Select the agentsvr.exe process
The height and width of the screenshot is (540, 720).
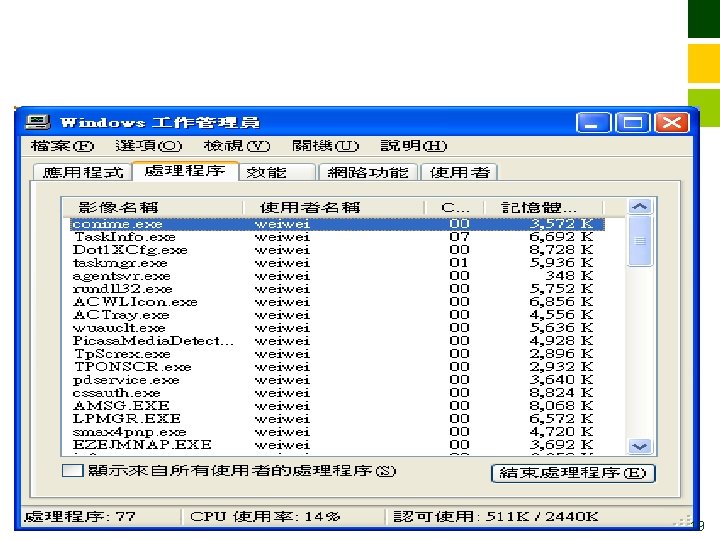point(338,276)
